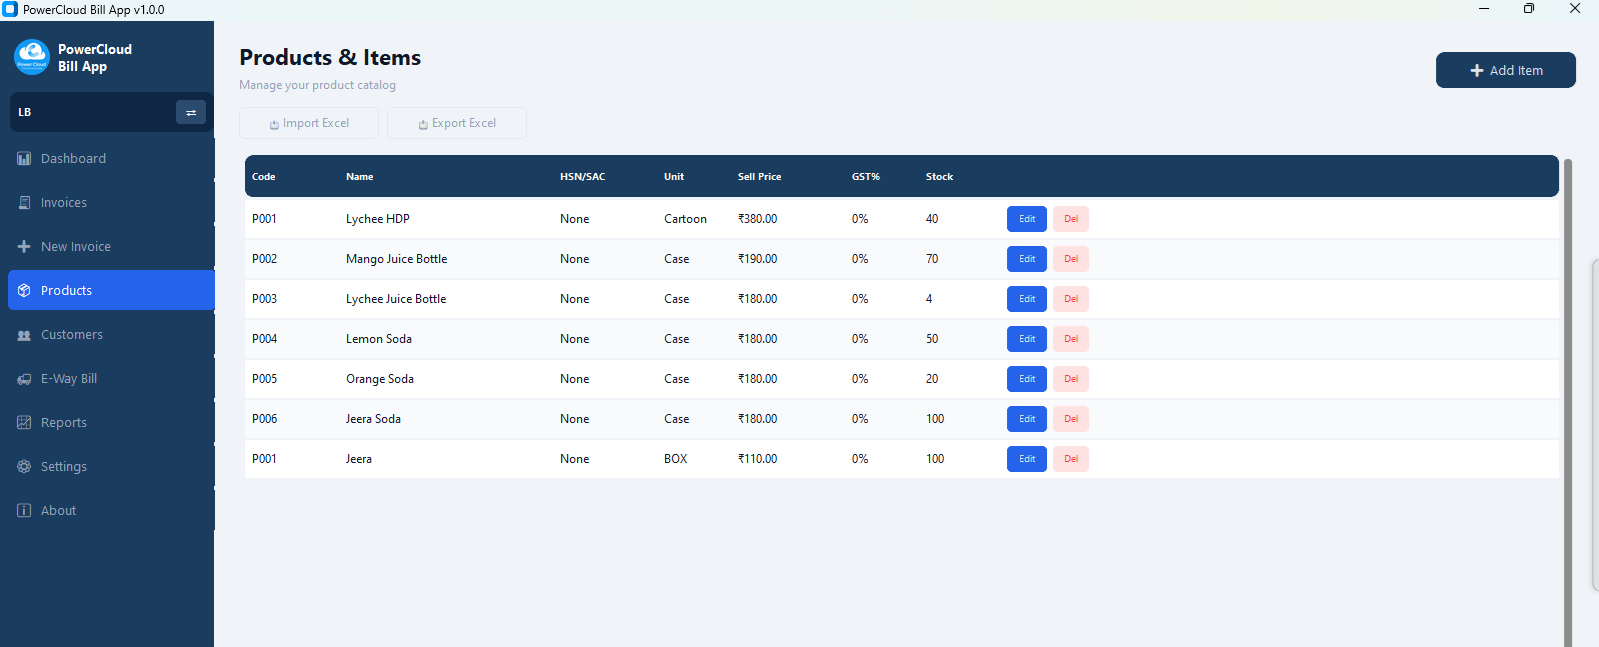Click the Reports icon in sidebar

pos(24,423)
